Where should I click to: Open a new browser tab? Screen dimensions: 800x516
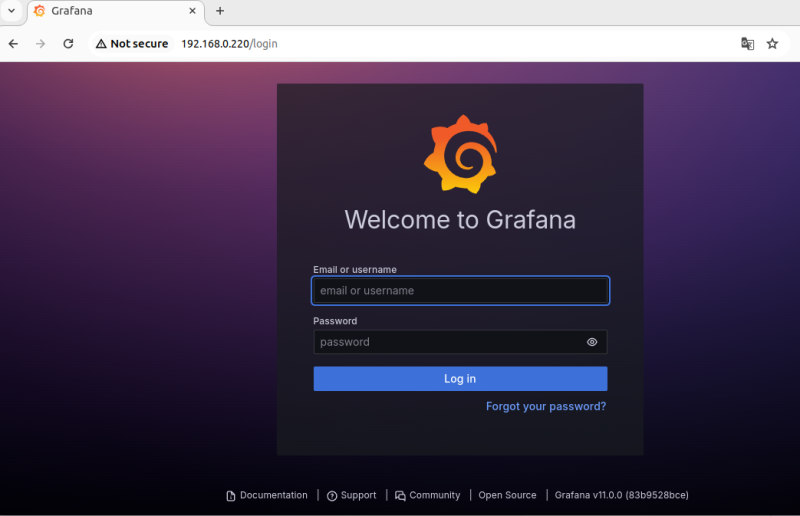220,11
